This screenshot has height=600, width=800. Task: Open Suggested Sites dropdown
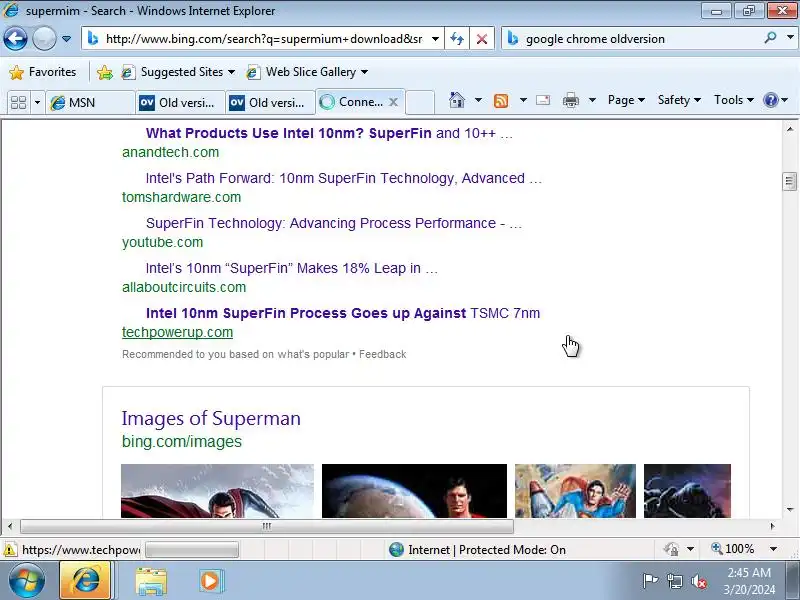click(179, 72)
